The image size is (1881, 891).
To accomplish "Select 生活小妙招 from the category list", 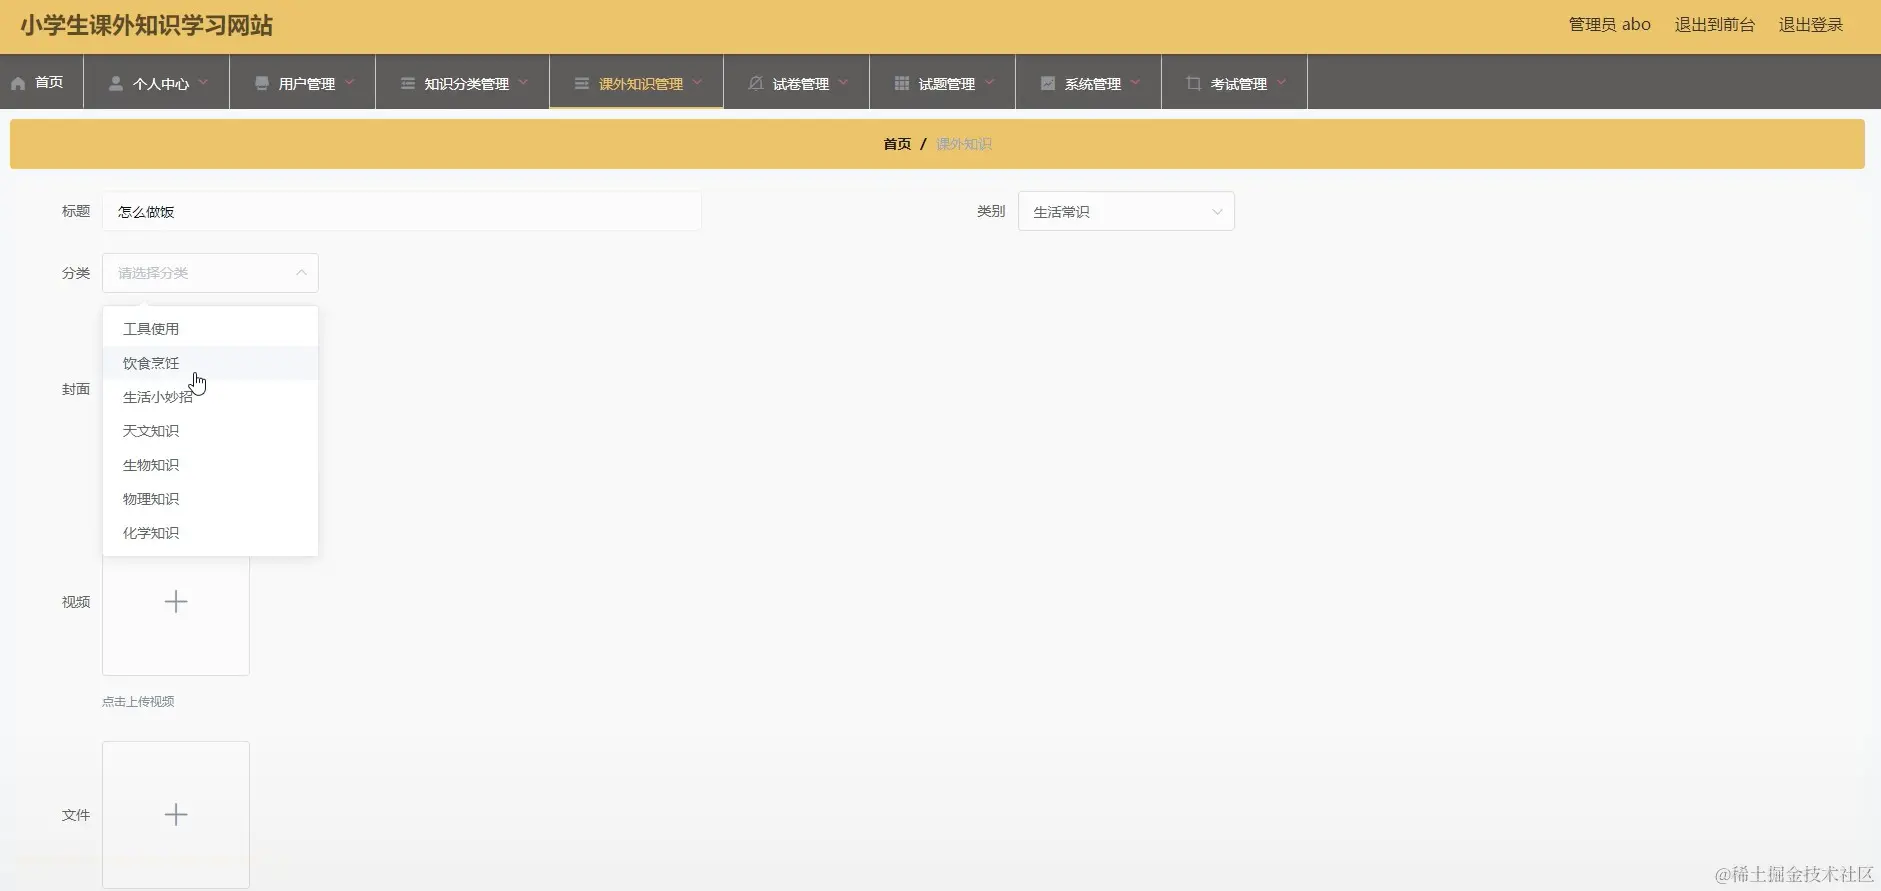I will (210, 397).
